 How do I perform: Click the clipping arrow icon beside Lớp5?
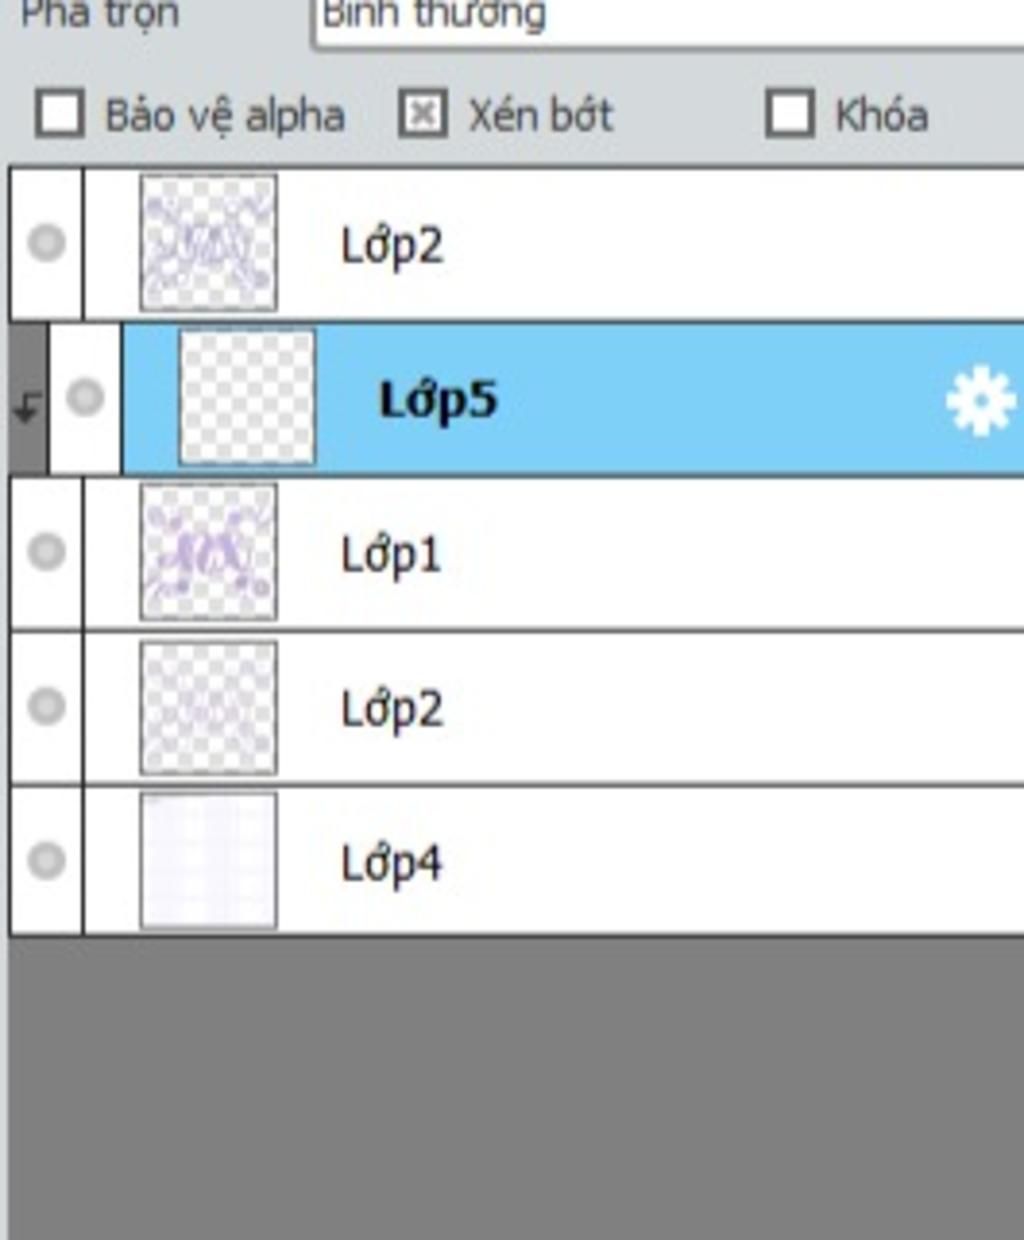point(27,405)
